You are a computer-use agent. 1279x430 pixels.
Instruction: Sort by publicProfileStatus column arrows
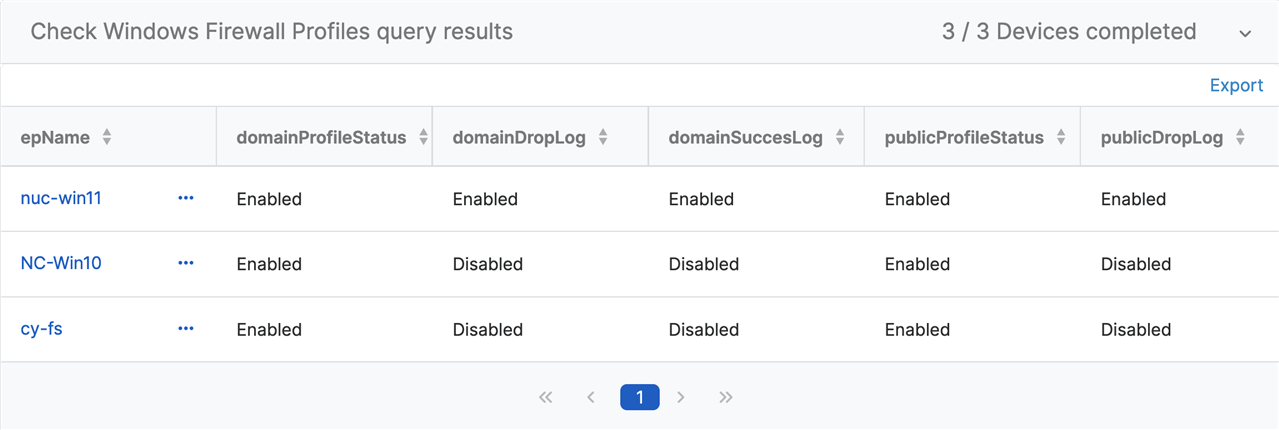(x=1061, y=138)
